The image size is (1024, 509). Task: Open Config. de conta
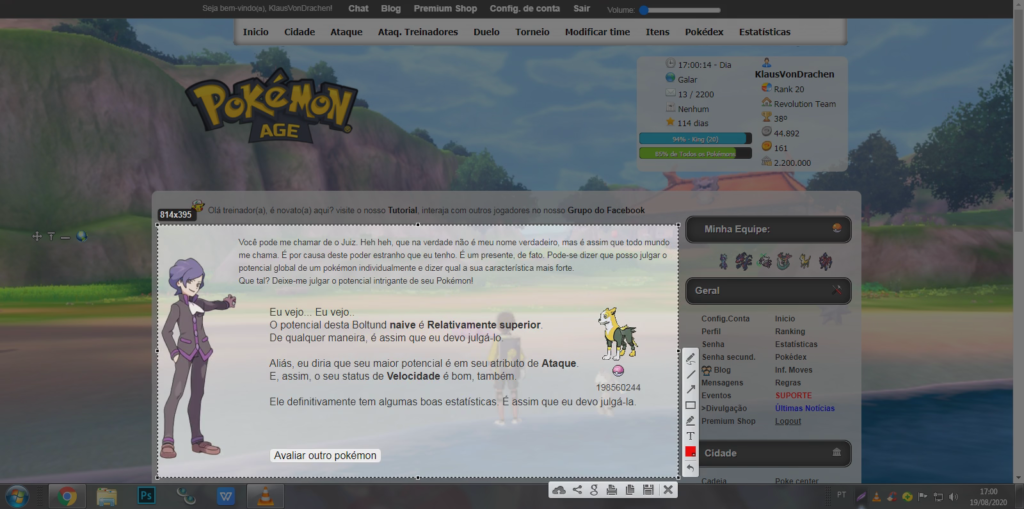[525, 8]
